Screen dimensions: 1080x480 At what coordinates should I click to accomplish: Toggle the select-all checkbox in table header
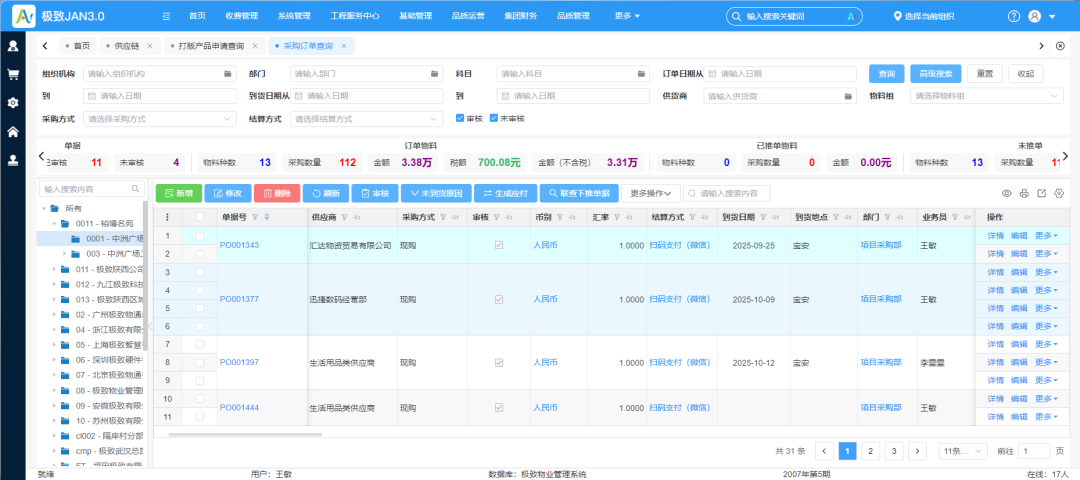point(200,217)
